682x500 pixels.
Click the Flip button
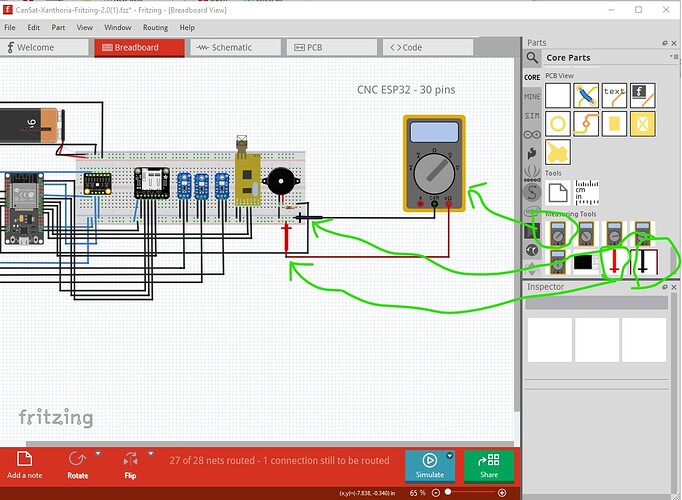point(130,465)
